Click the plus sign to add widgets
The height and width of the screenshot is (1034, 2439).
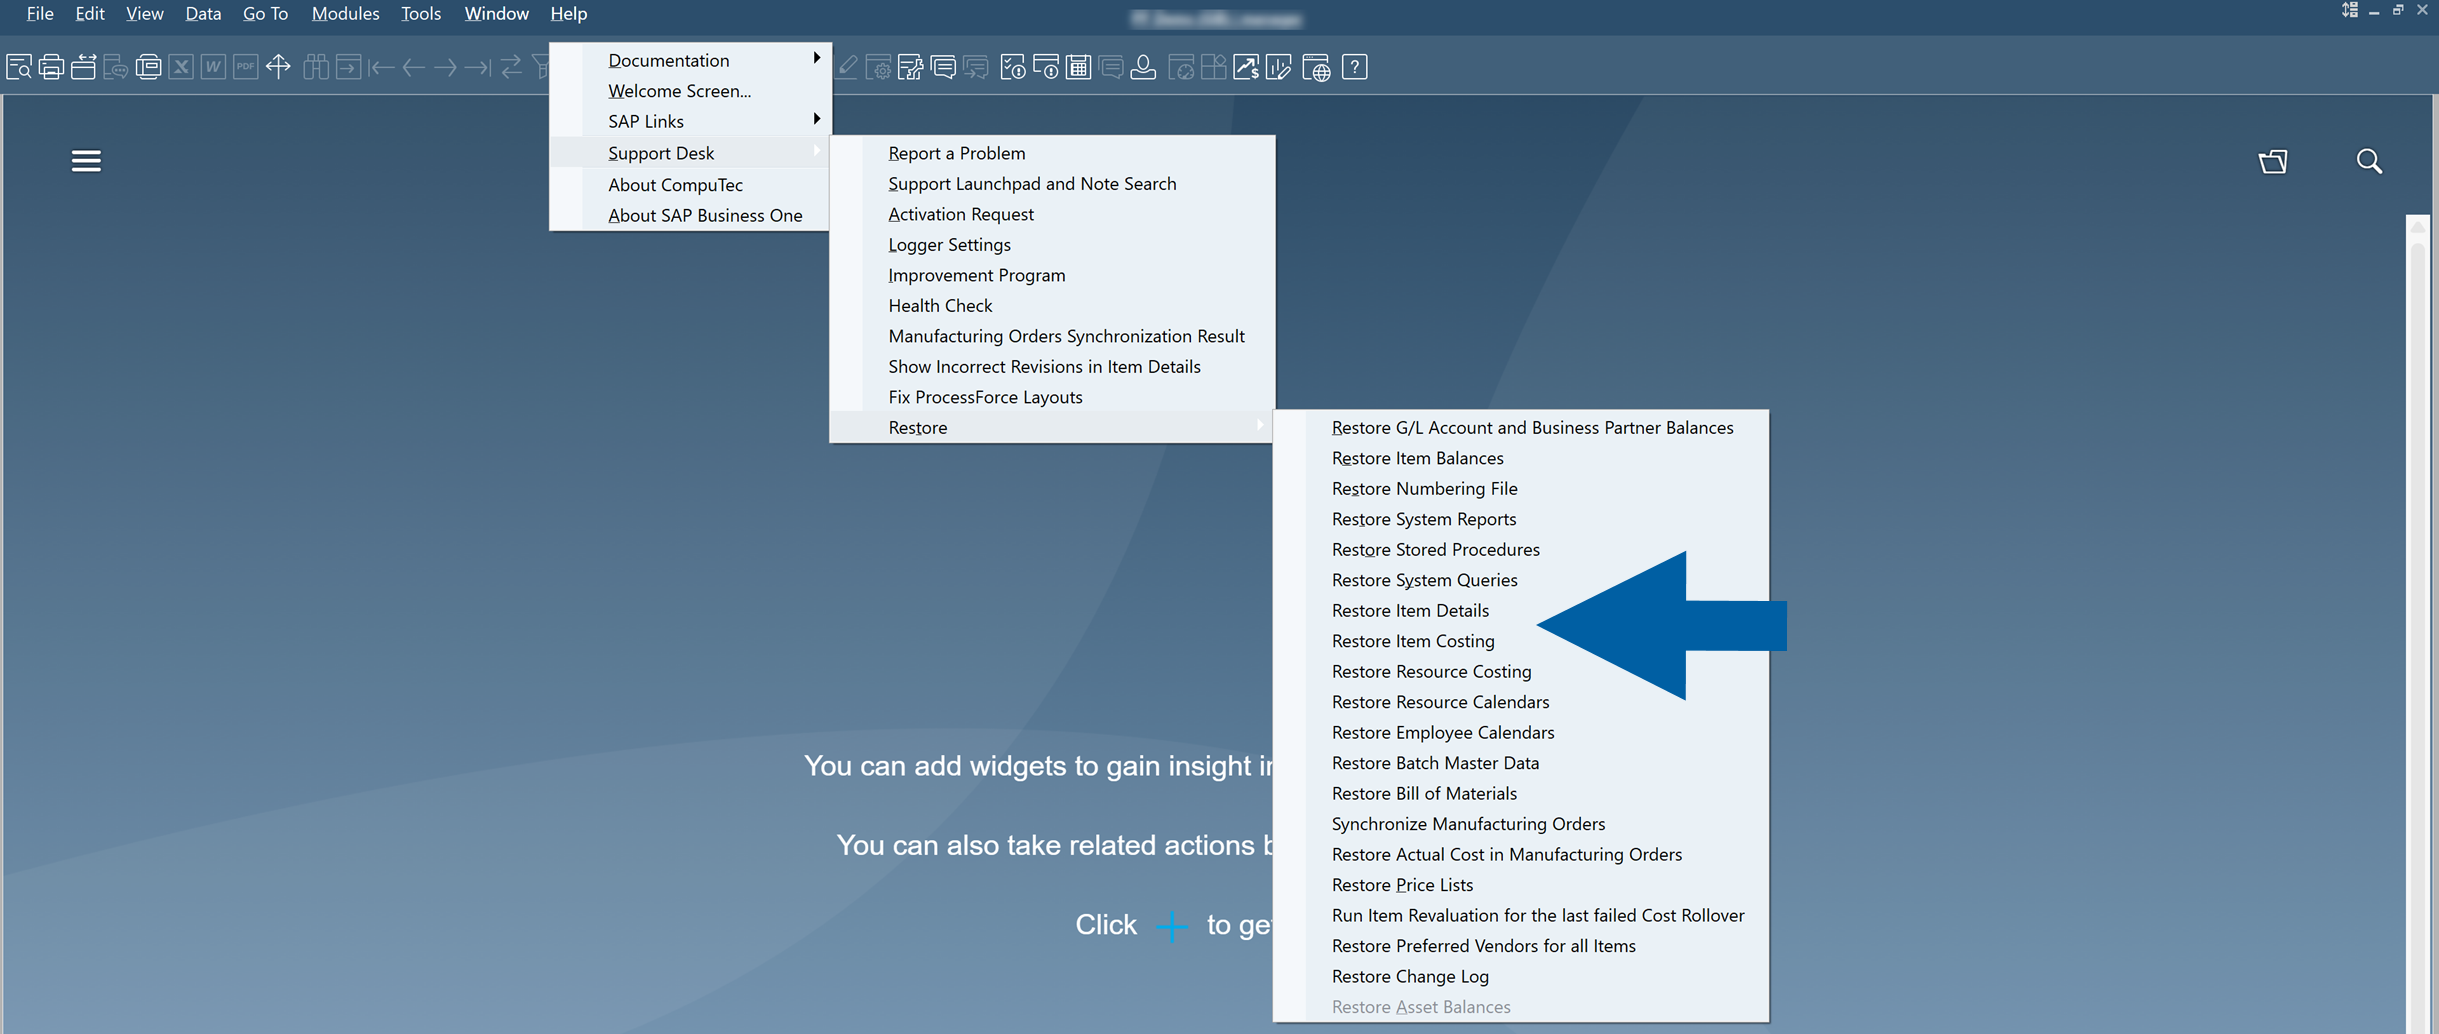tap(1171, 926)
